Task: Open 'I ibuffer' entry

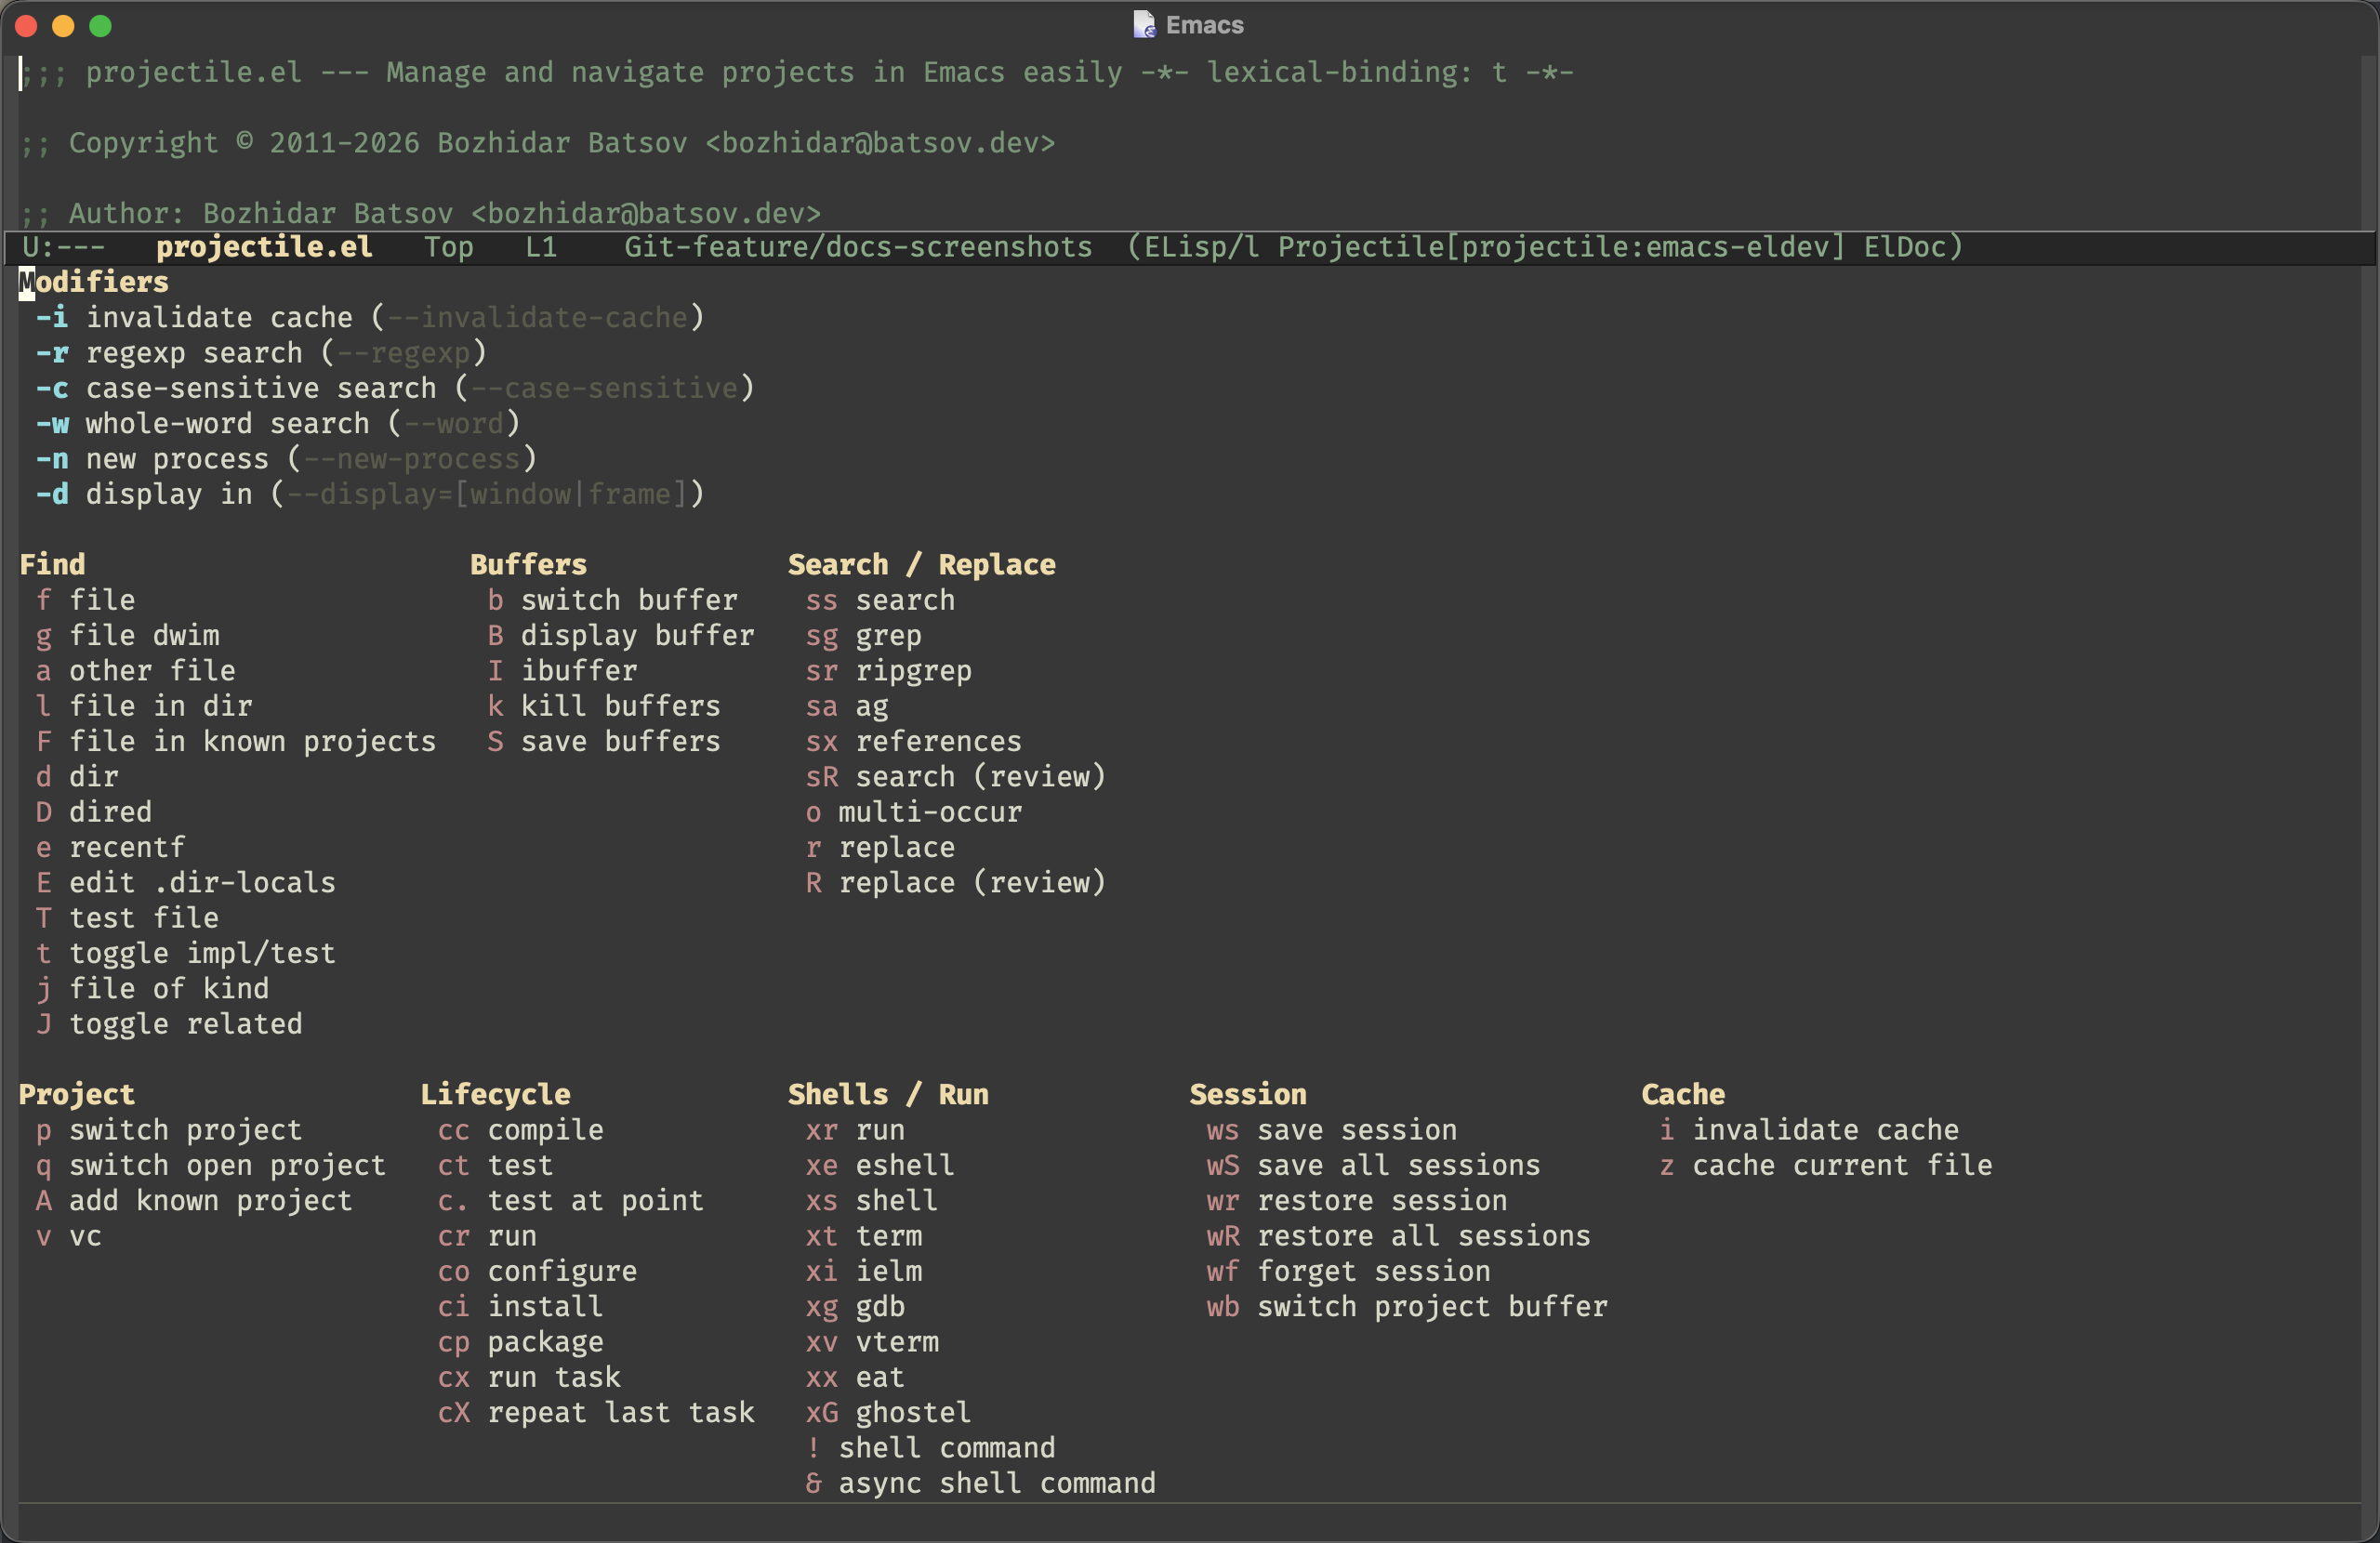Action: point(563,671)
